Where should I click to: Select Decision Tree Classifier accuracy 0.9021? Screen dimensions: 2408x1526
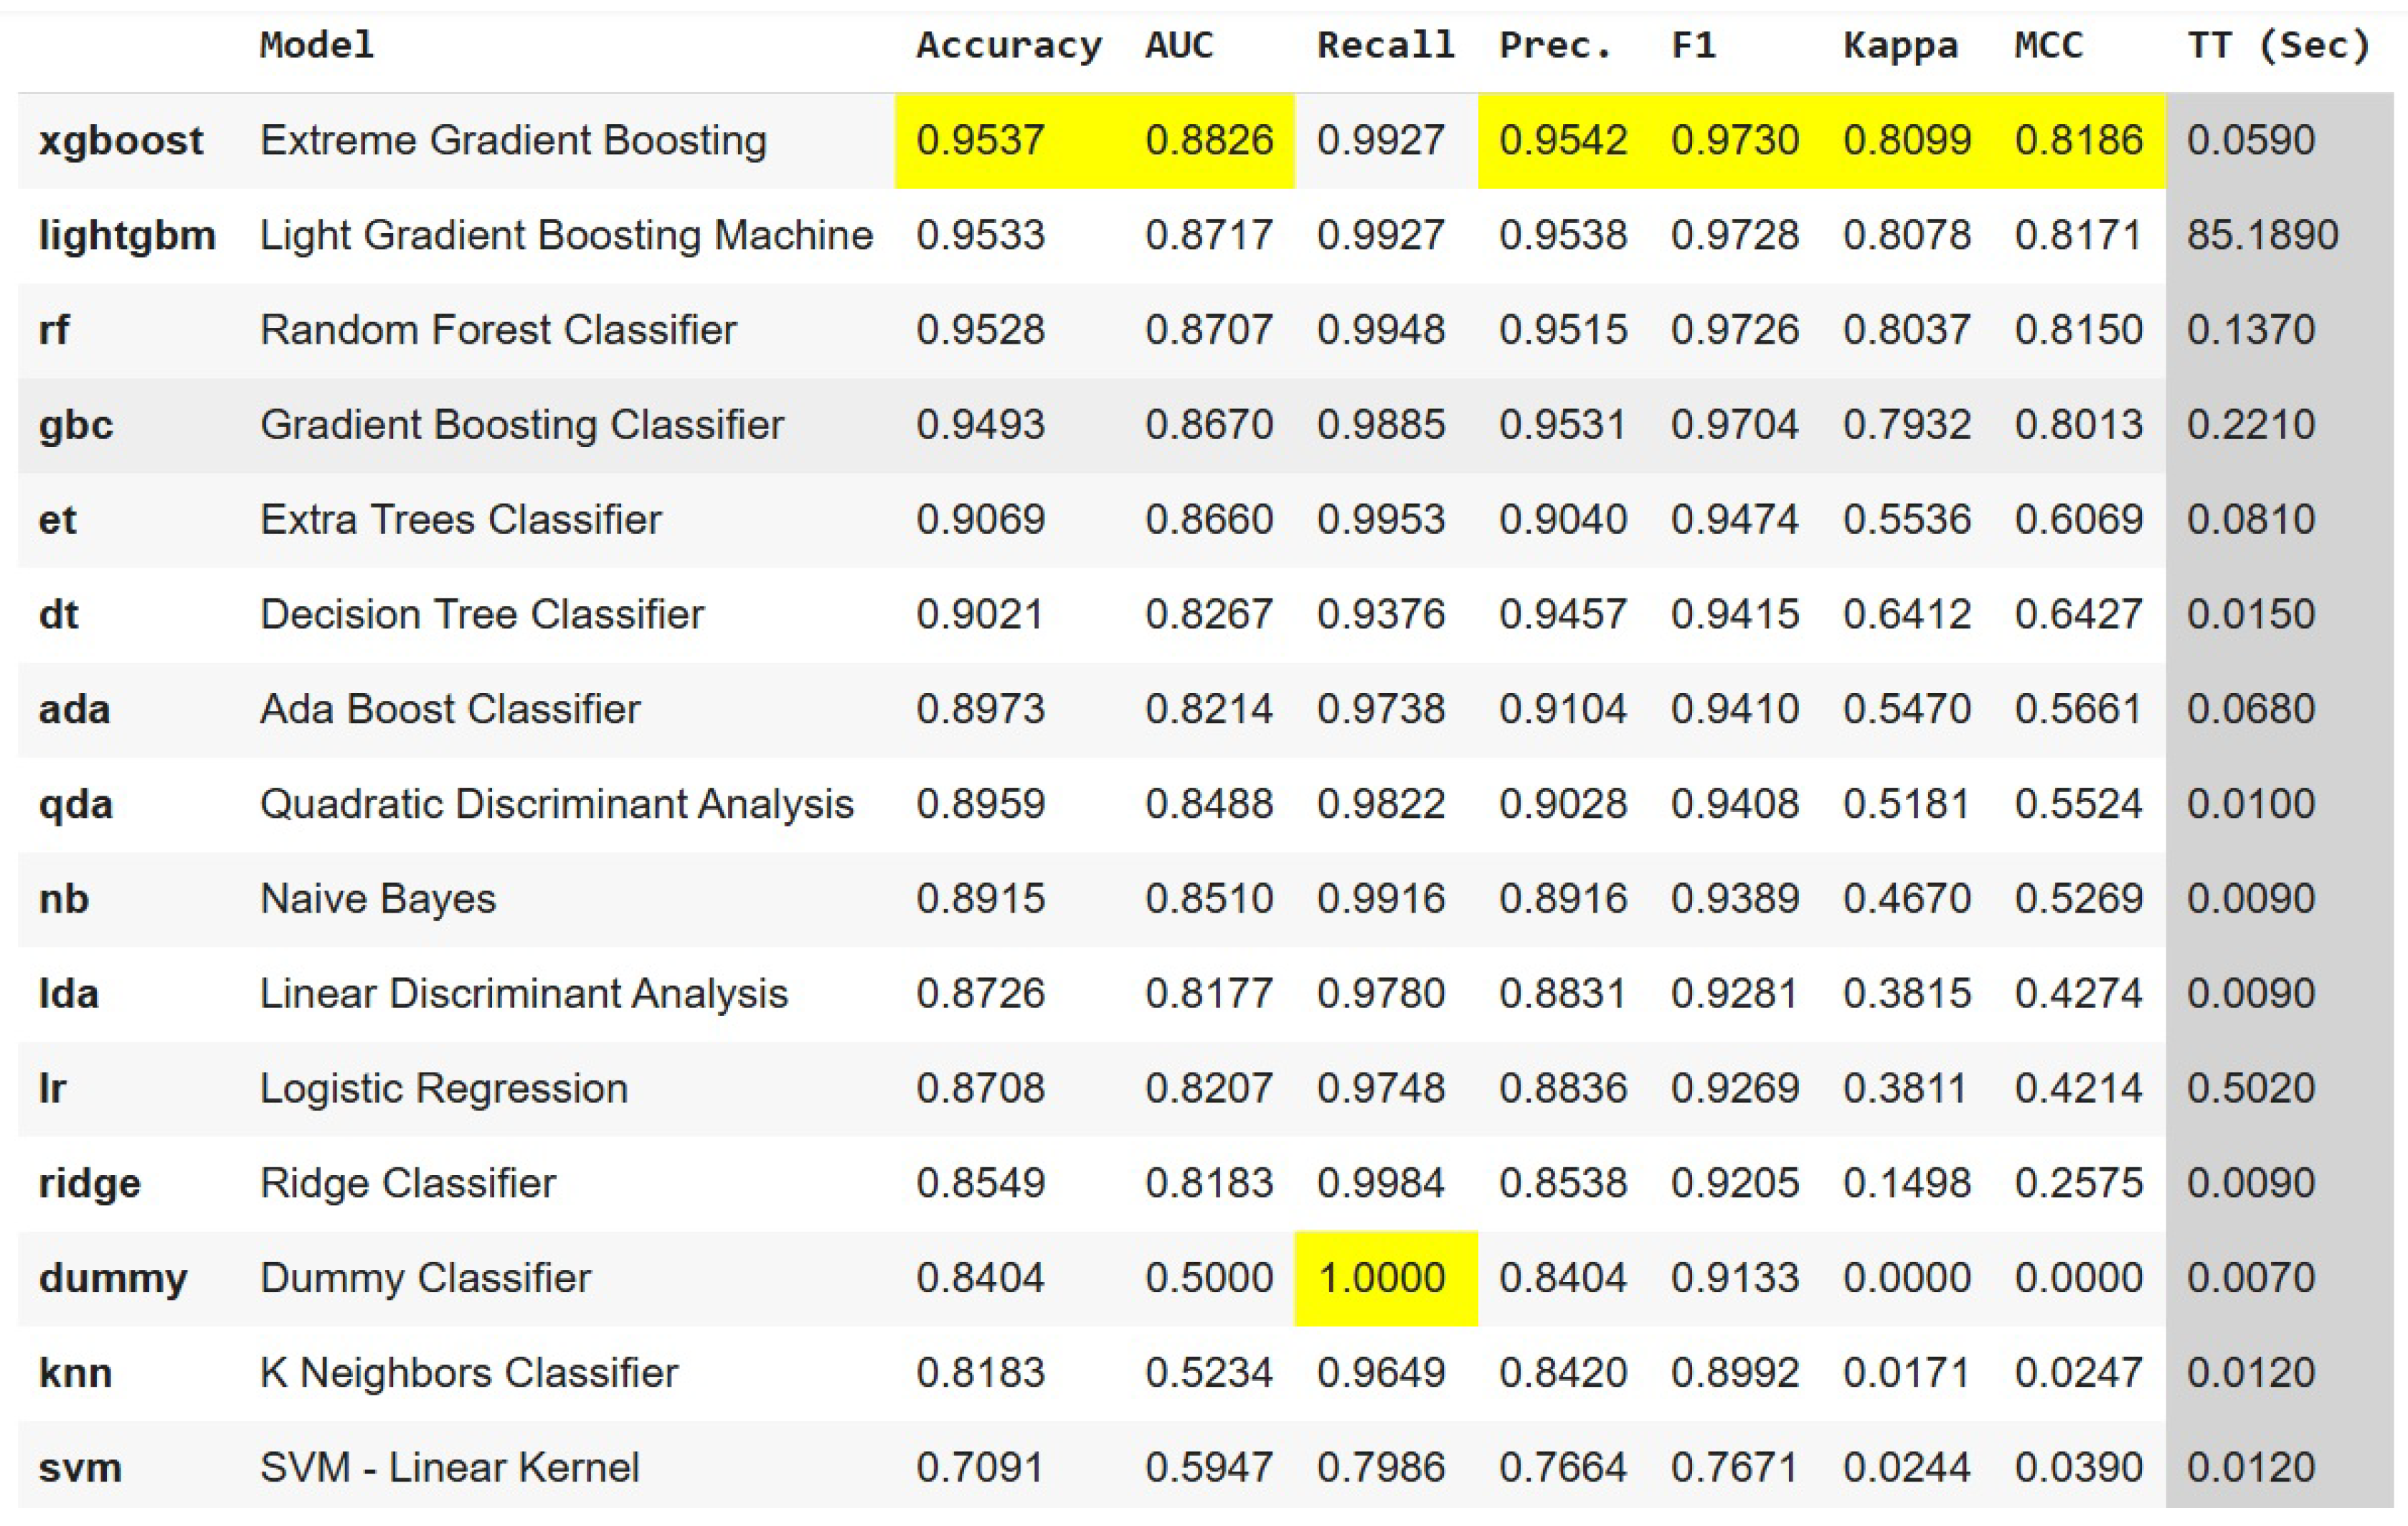click(x=980, y=614)
